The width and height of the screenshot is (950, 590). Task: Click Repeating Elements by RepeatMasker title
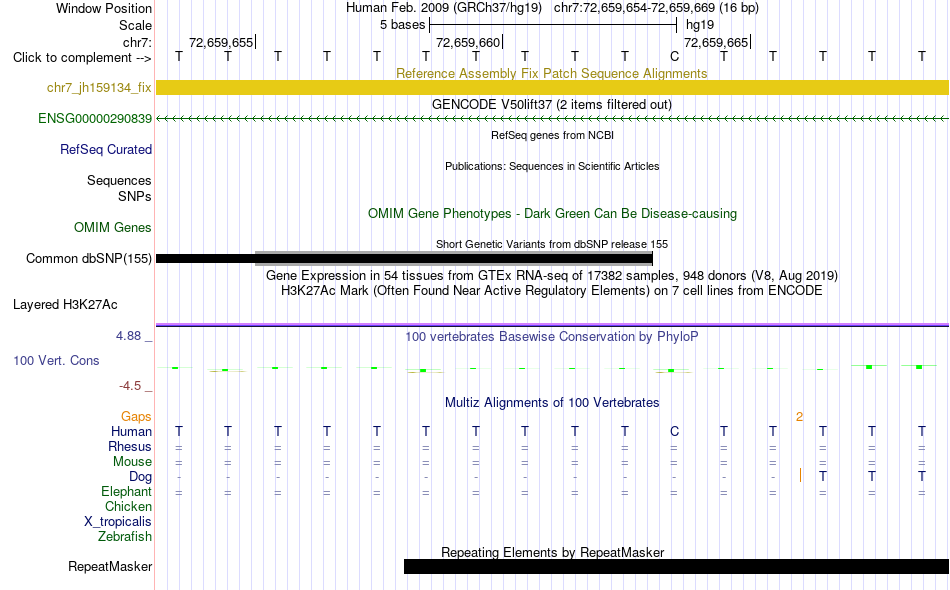[553, 552]
